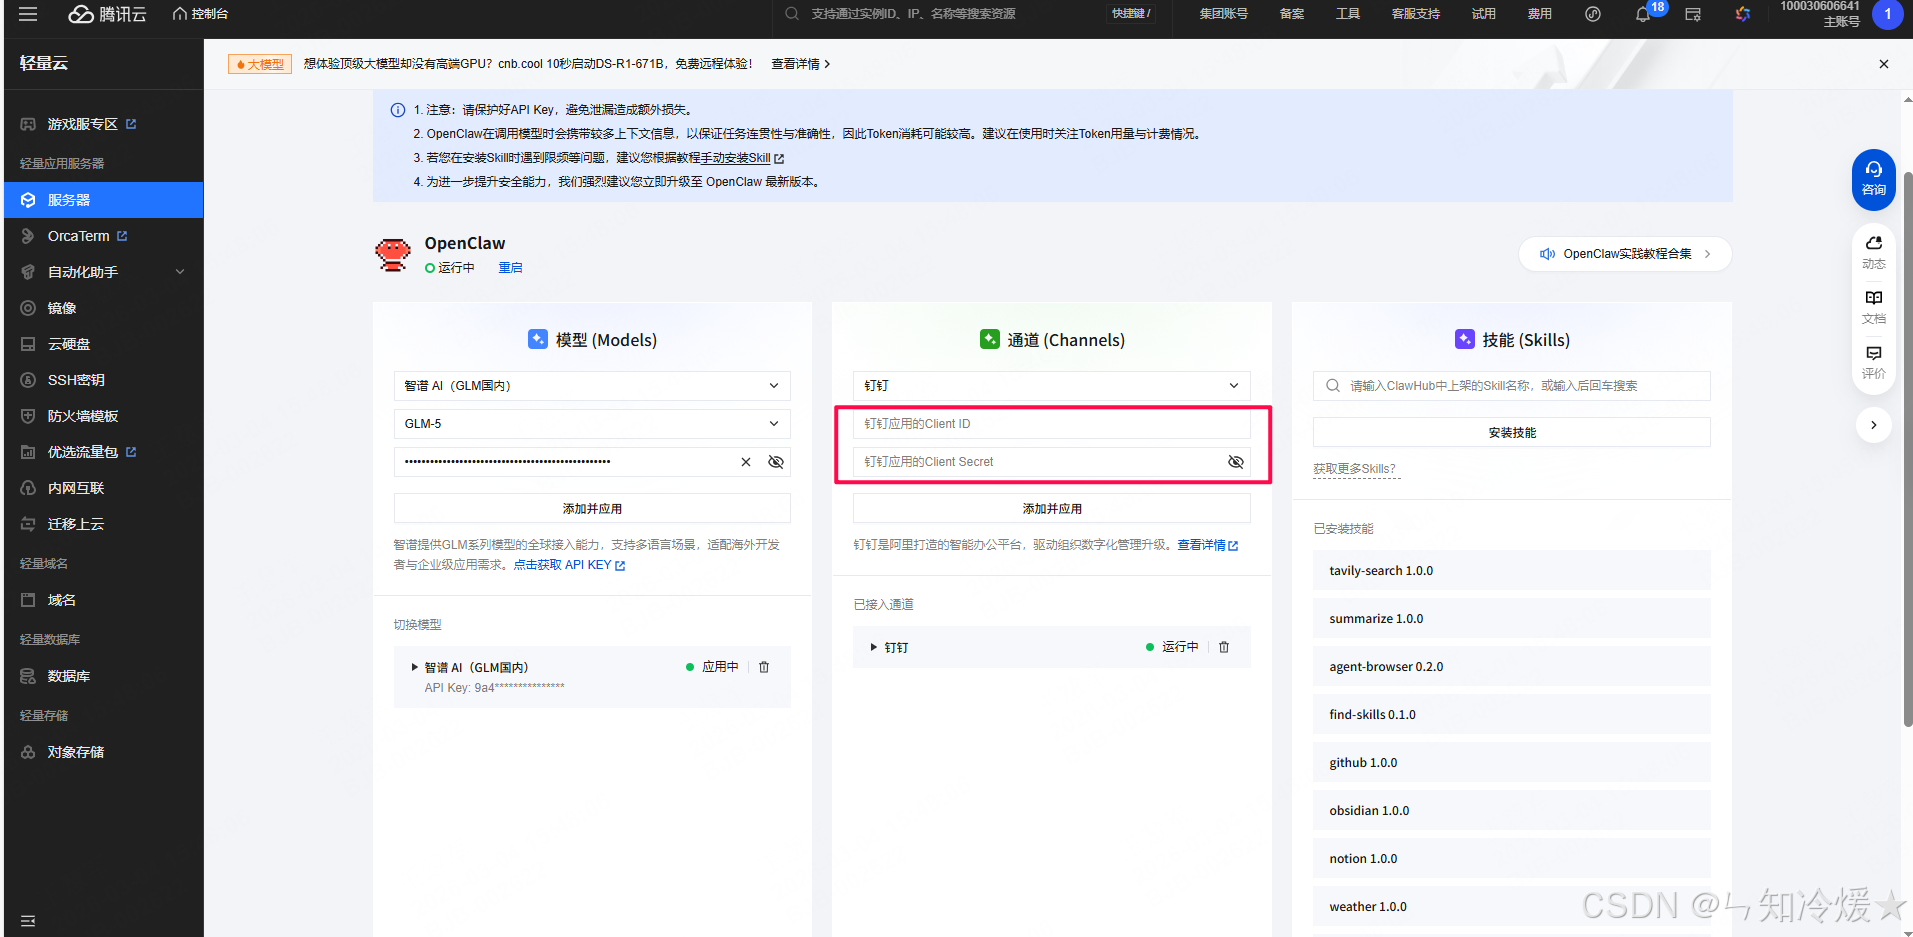Select tavily-search 1.0.0 skill row
This screenshot has width=1913, height=937.
pyautogui.click(x=1511, y=571)
